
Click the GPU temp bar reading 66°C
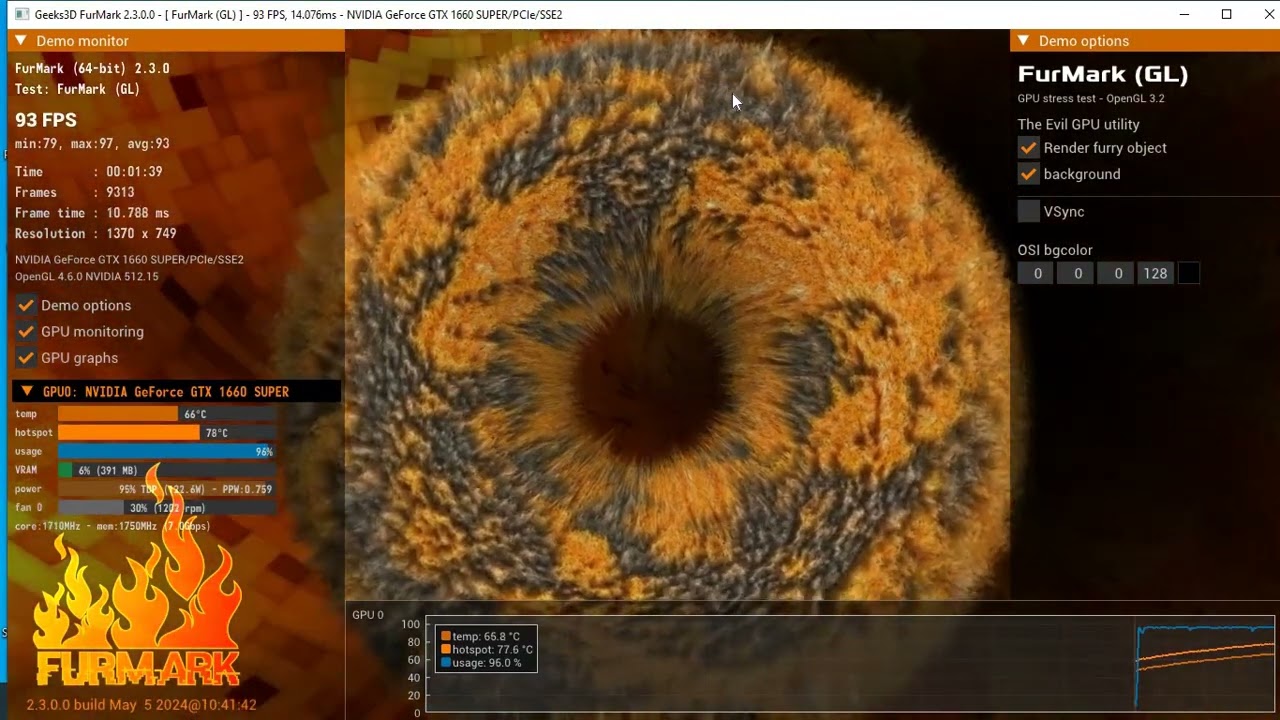167,414
